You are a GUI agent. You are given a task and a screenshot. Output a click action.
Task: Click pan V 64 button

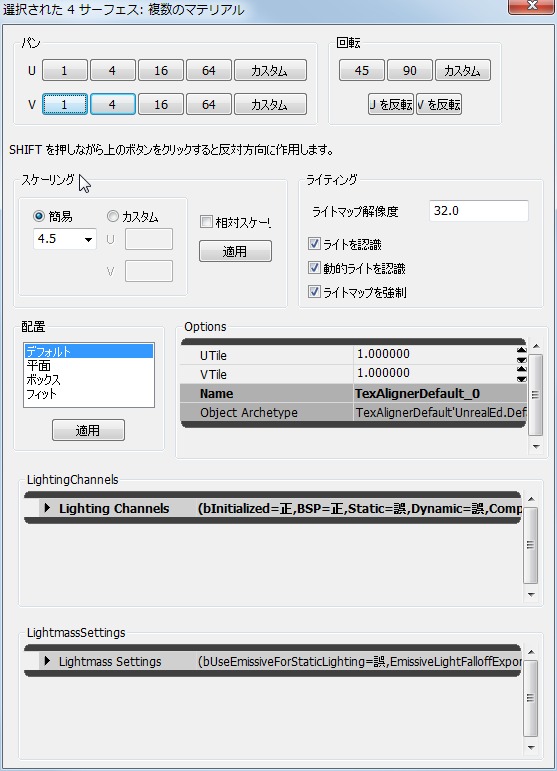pyautogui.click(x=209, y=104)
